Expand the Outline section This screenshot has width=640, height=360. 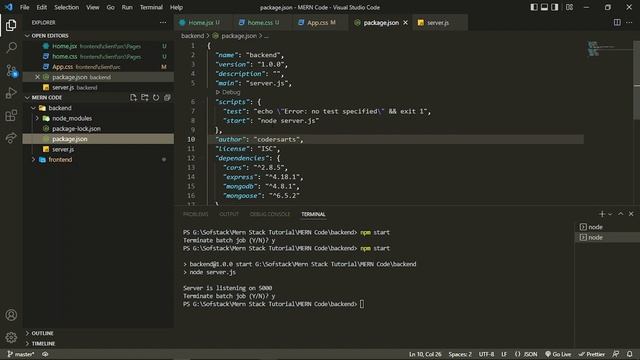click(x=27, y=333)
